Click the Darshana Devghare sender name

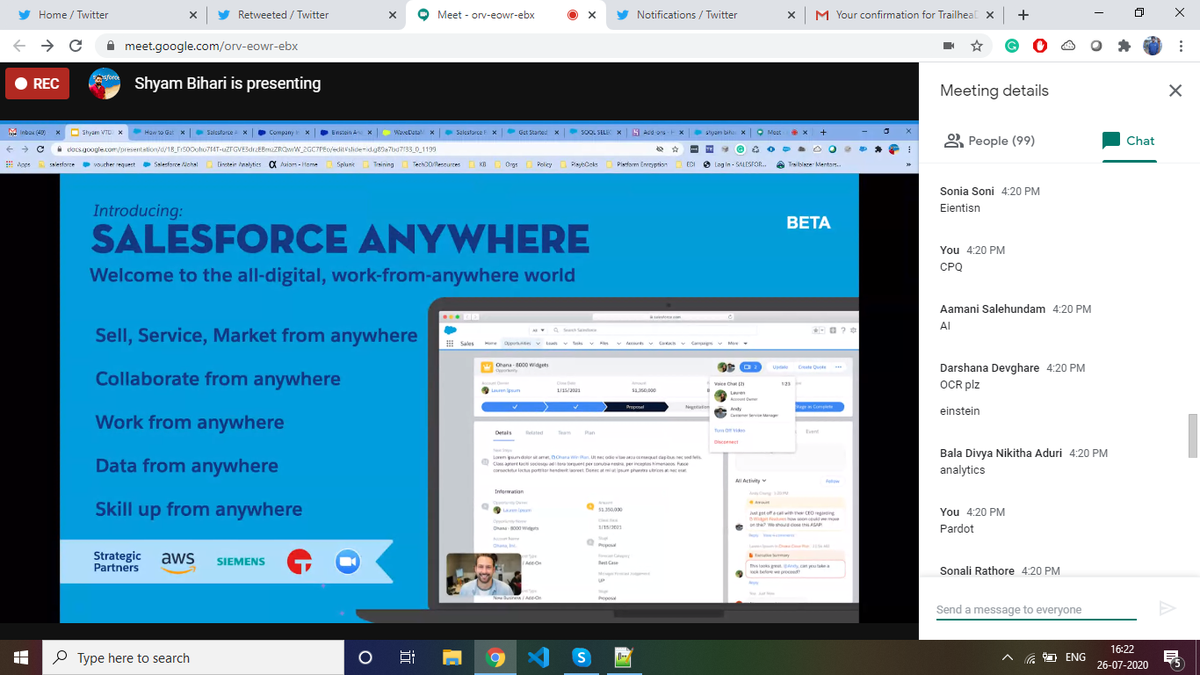[x=990, y=368]
